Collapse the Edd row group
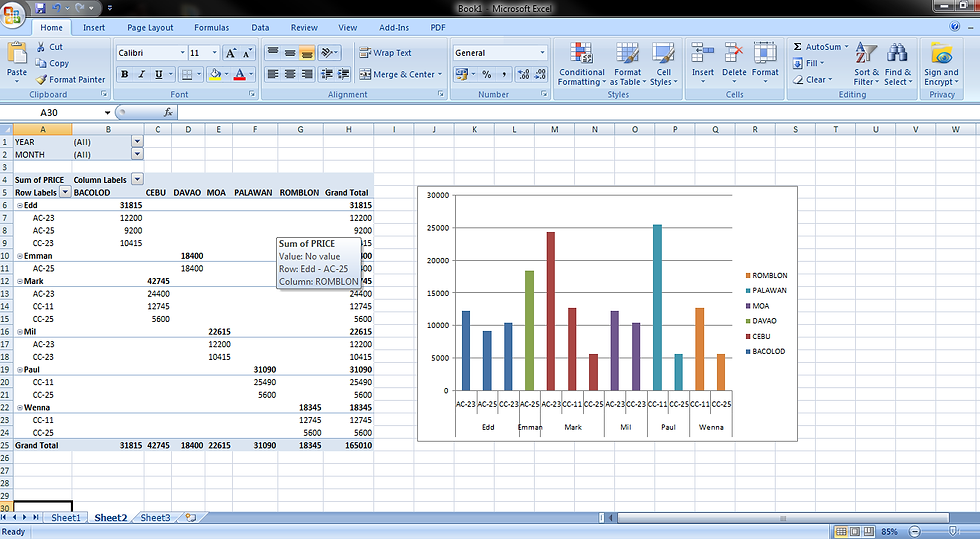 coord(19,205)
